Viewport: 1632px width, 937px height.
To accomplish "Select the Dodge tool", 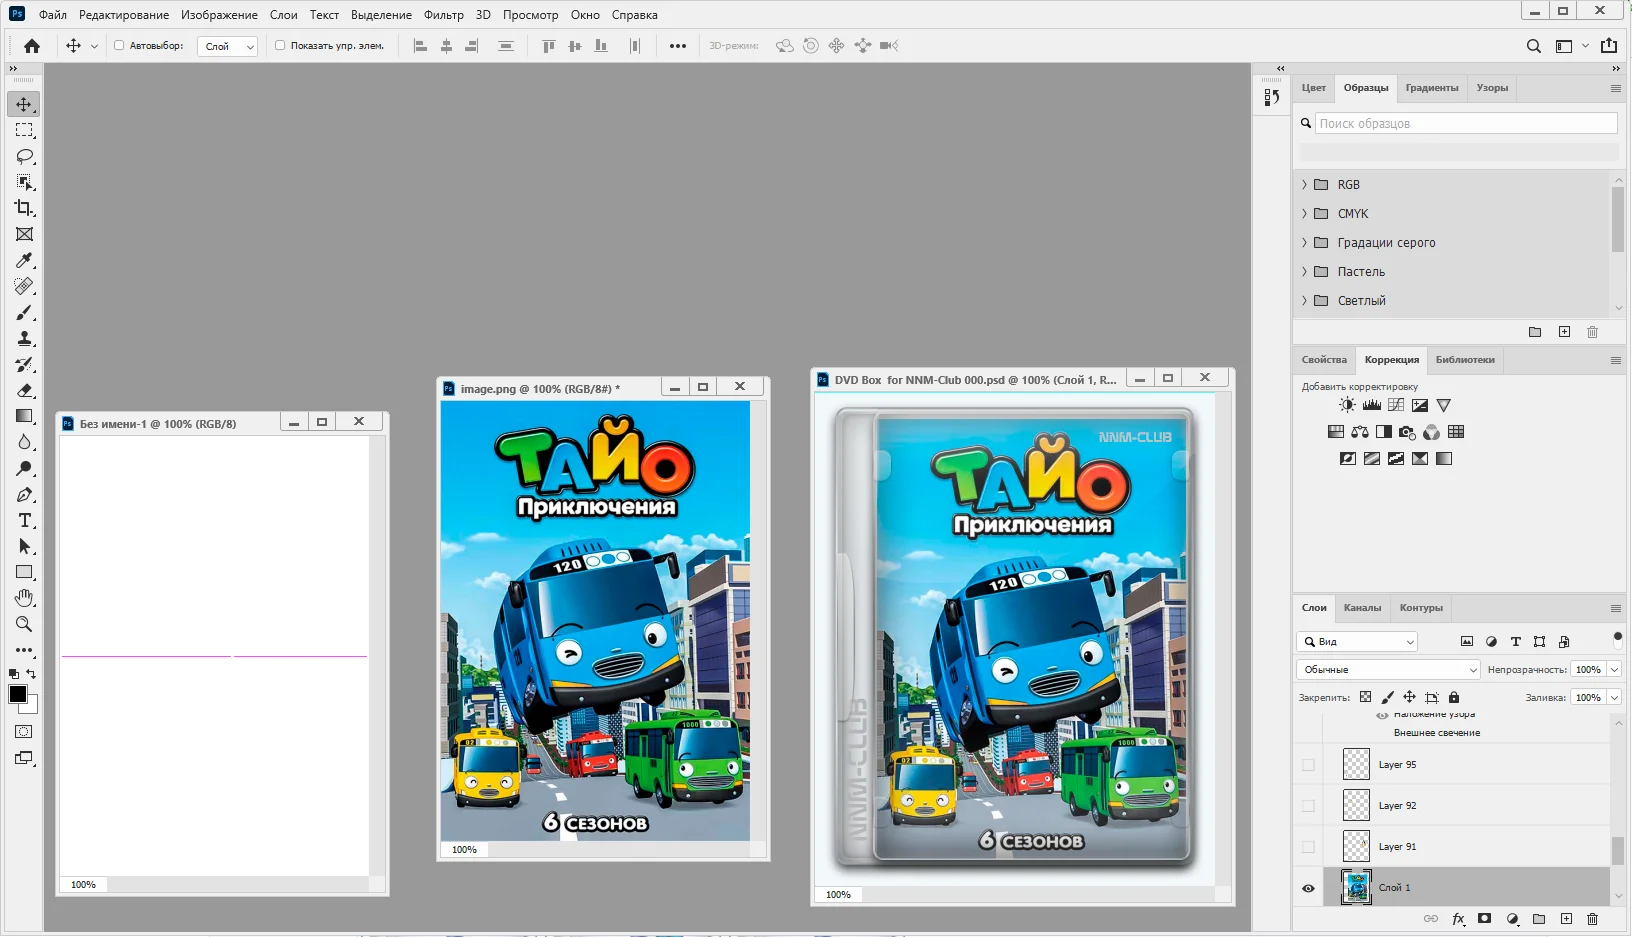I will point(24,468).
